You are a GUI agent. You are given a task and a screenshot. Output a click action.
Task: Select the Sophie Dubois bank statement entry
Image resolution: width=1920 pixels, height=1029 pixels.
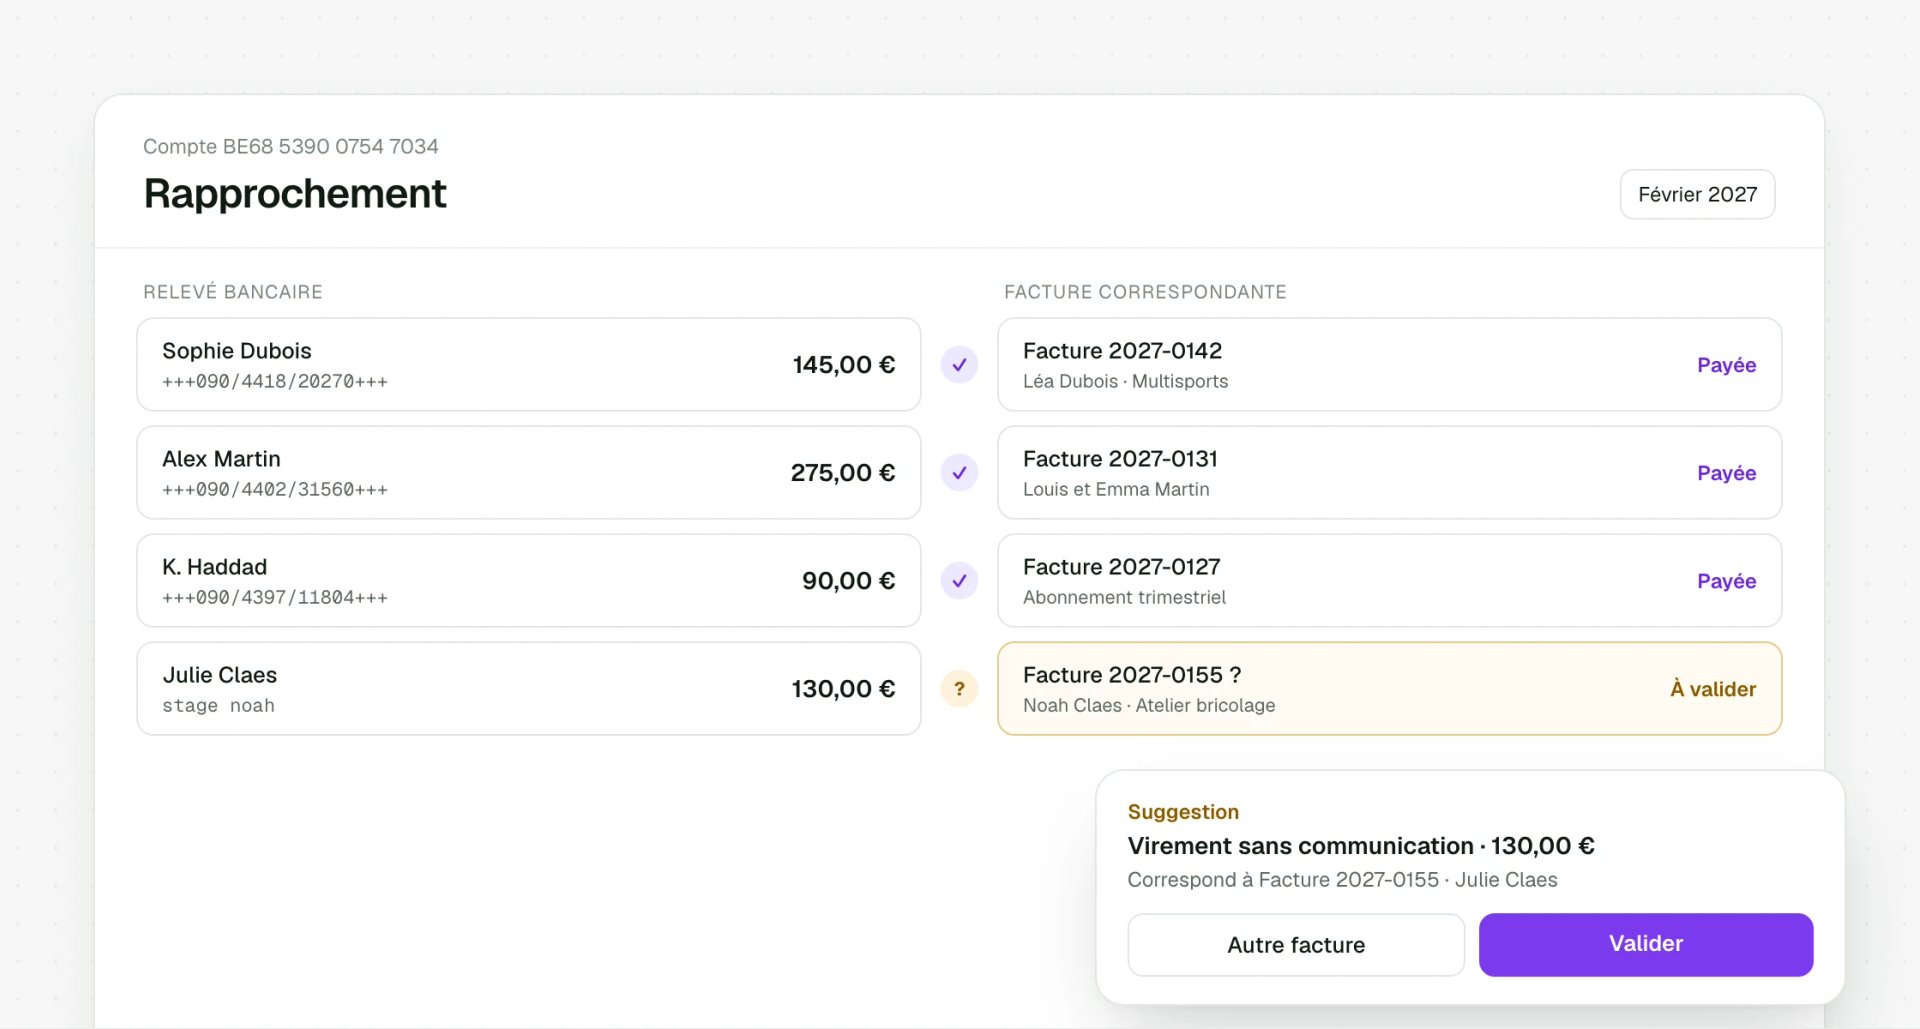click(x=528, y=365)
